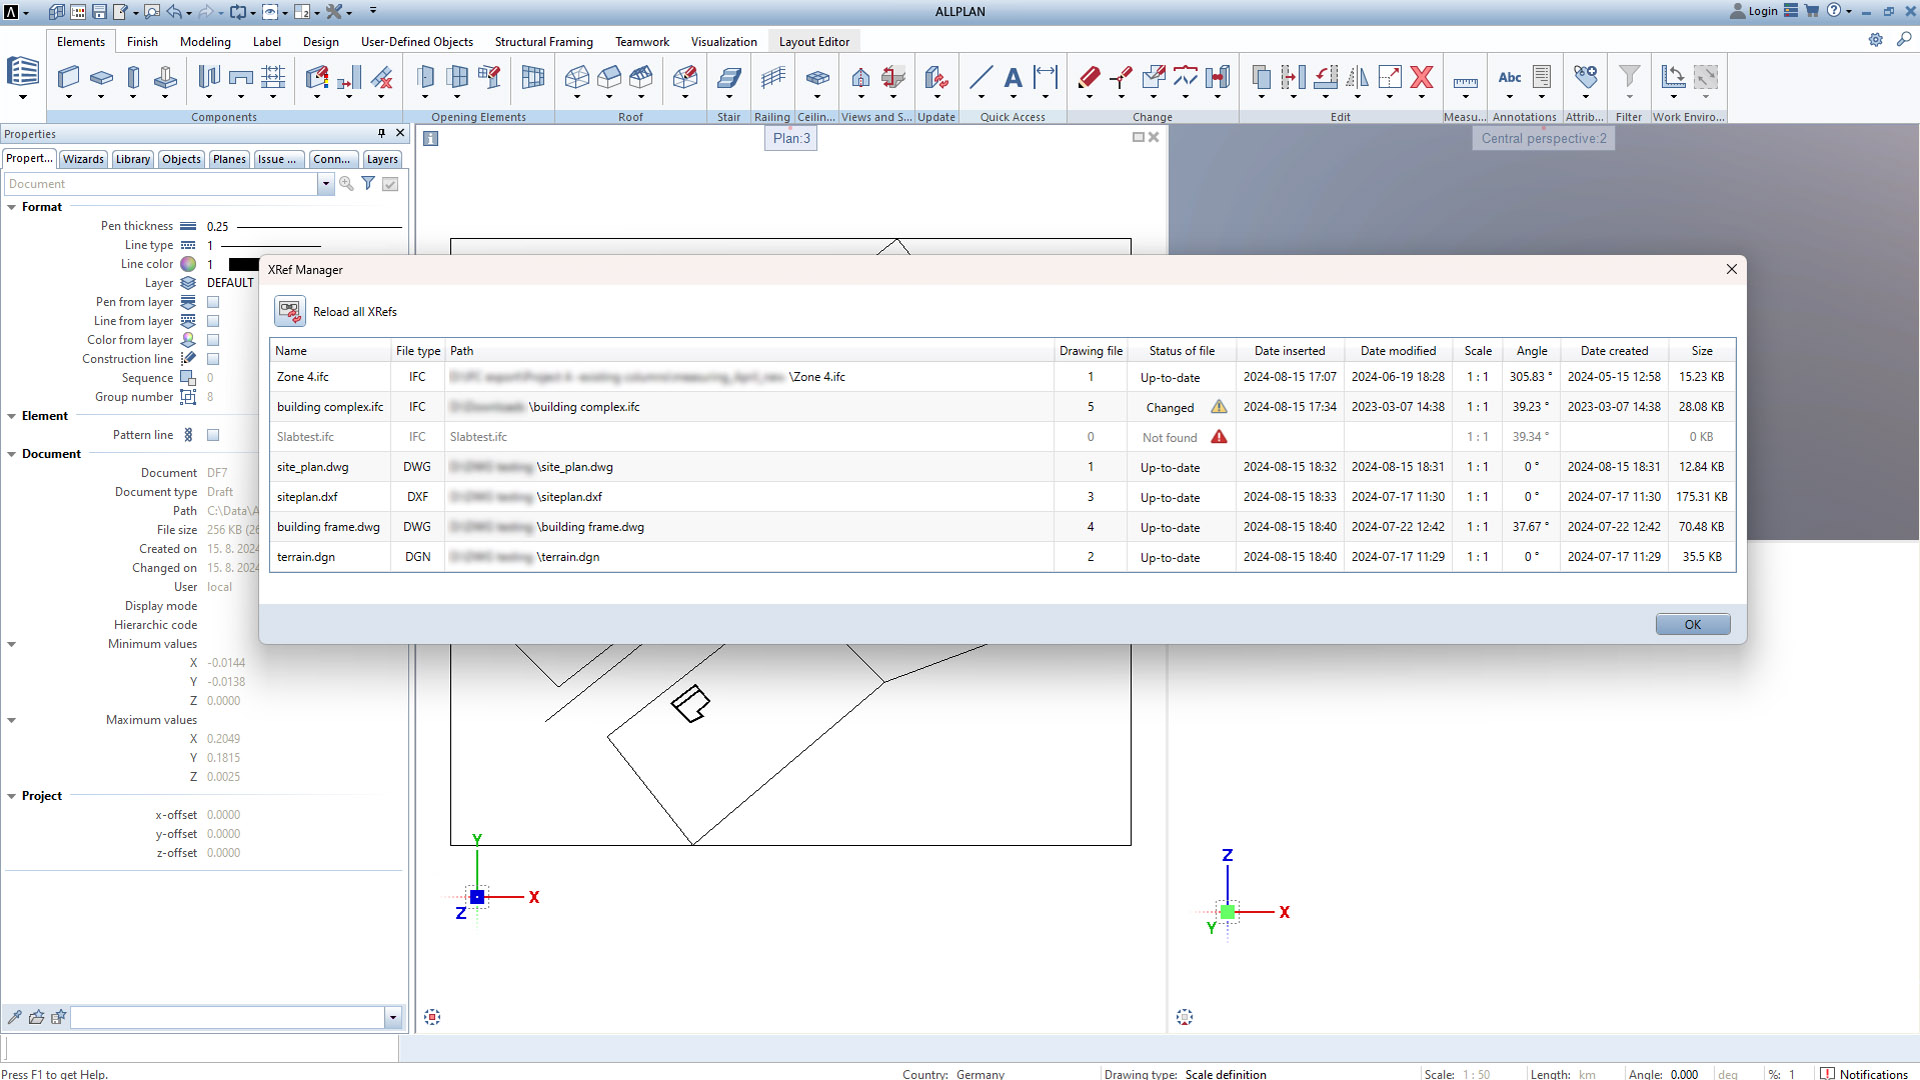
Task: Select the terrain.dgn row in the XRef list
Action: click(306, 557)
